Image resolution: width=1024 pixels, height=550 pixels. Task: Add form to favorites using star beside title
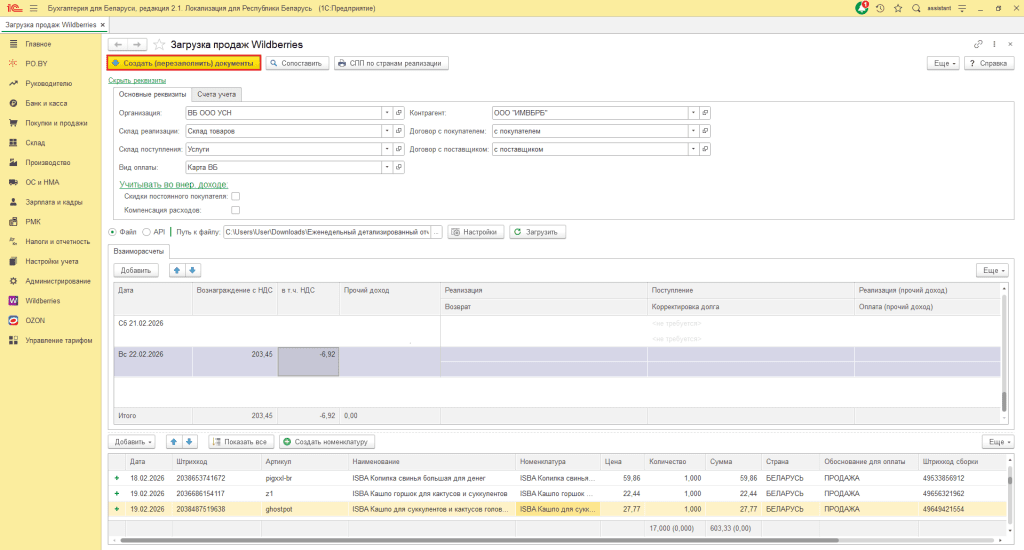click(x=159, y=45)
